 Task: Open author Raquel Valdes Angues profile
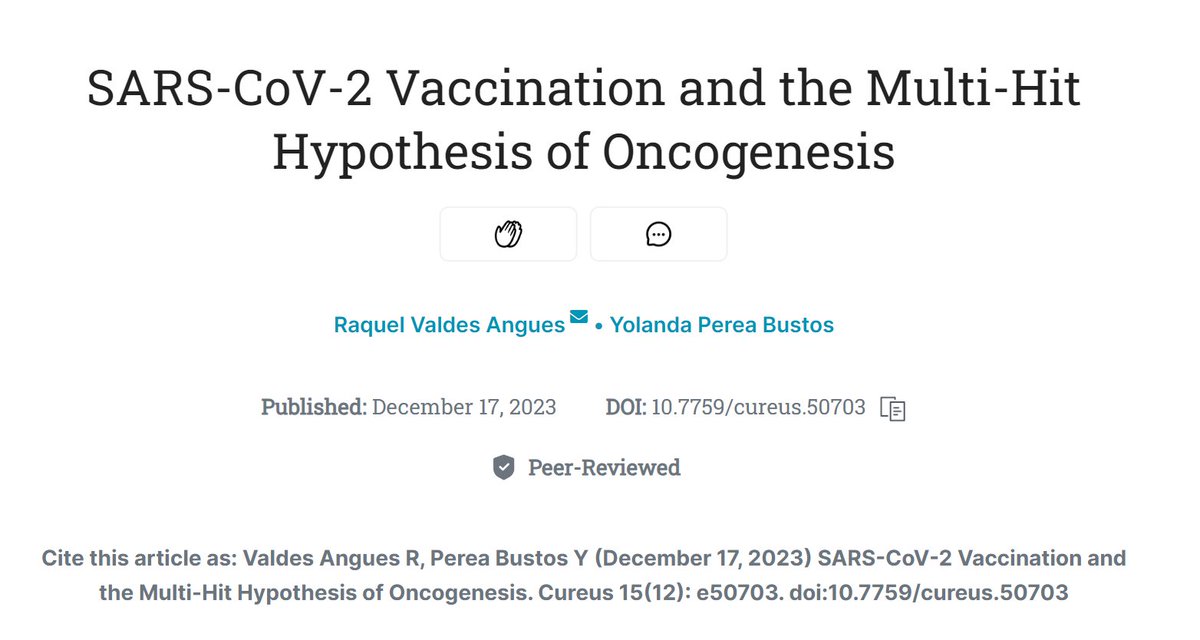pyautogui.click(x=449, y=325)
